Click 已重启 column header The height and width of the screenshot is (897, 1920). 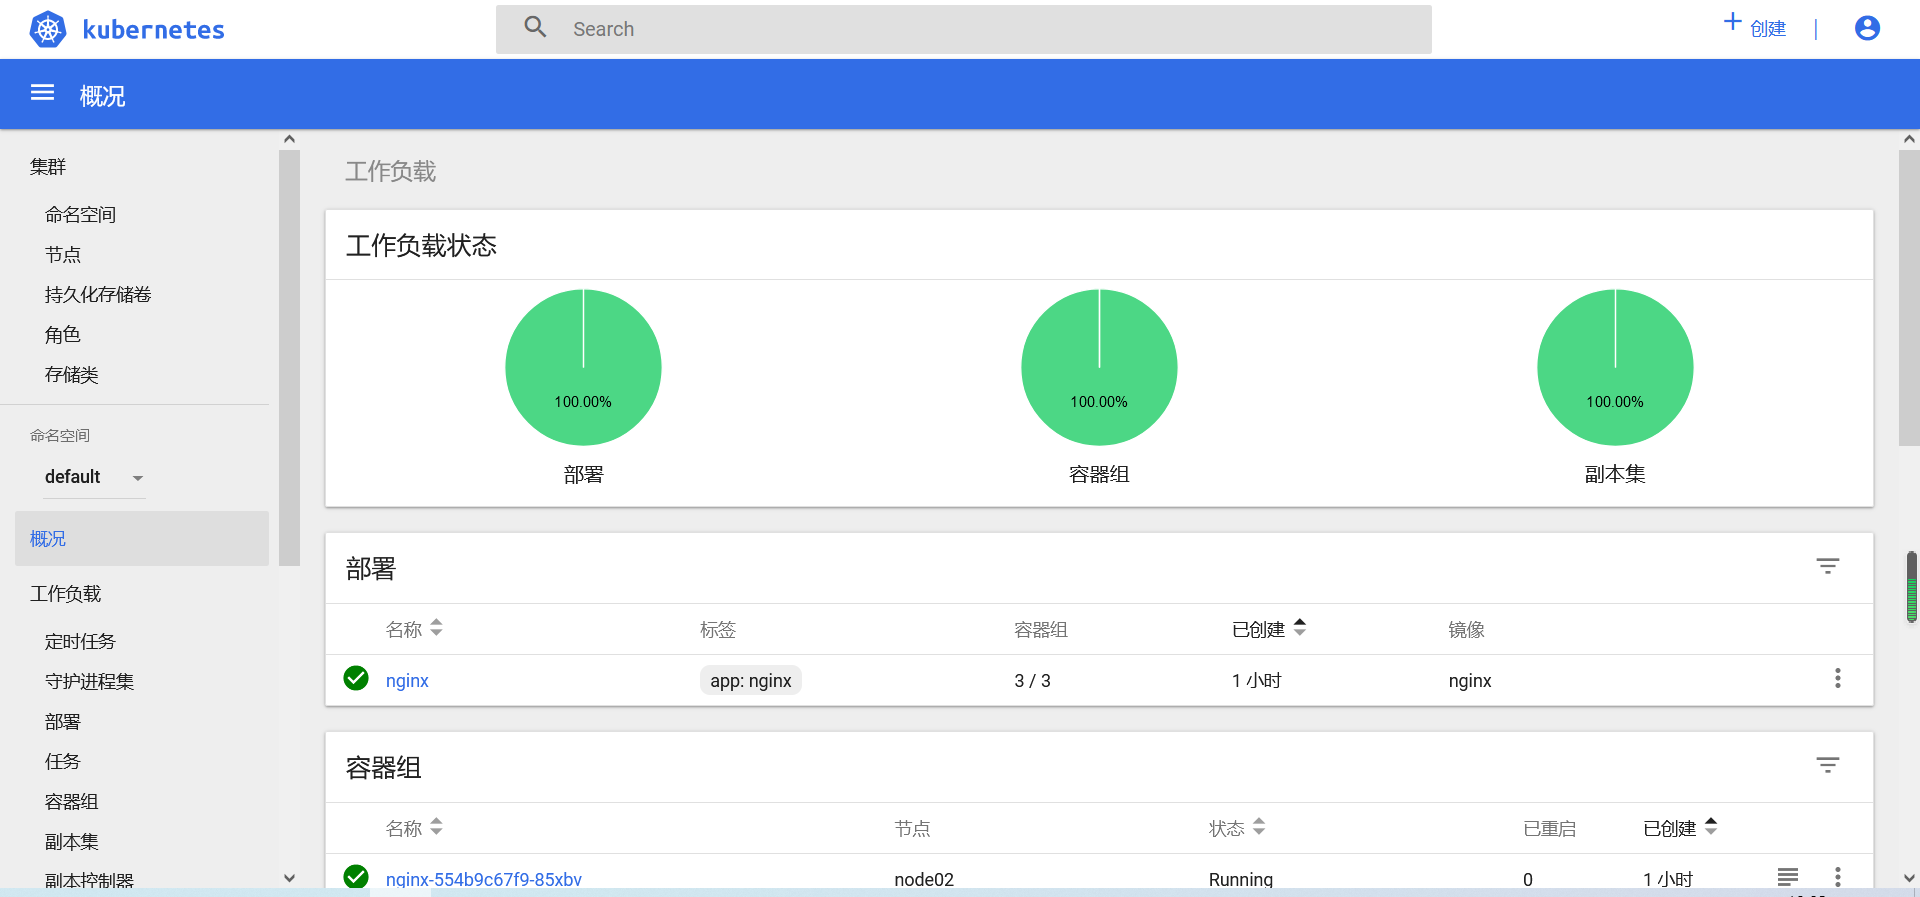(1549, 828)
